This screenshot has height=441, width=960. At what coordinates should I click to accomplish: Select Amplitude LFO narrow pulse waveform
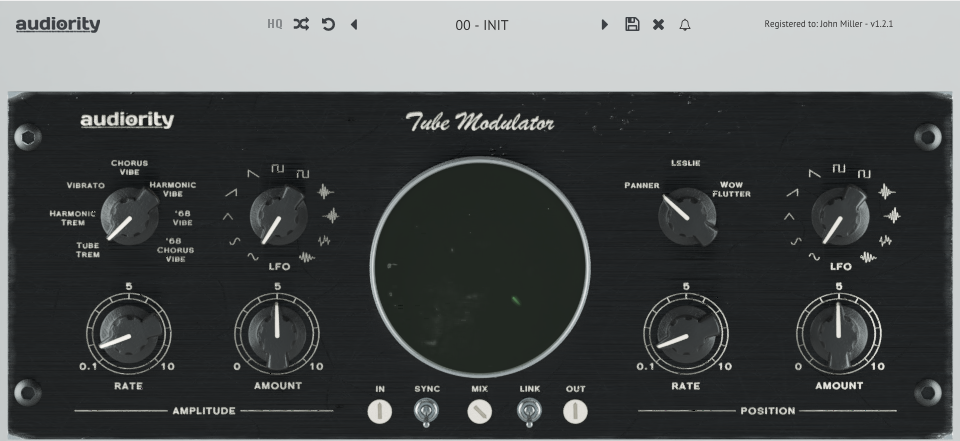click(278, 168)
